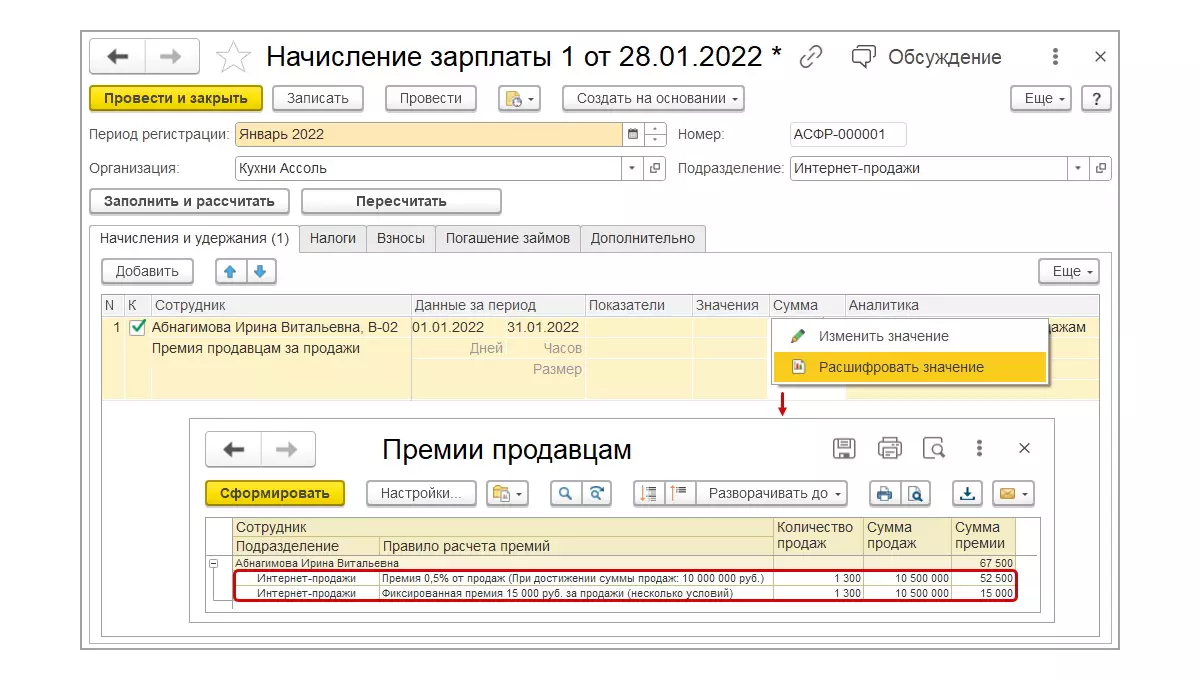The height and width of the screenshot is (680, 1200).
Task: Select employee Абнагимова Ирина Витальевна, В-02
Action: (x=275, y=327)
